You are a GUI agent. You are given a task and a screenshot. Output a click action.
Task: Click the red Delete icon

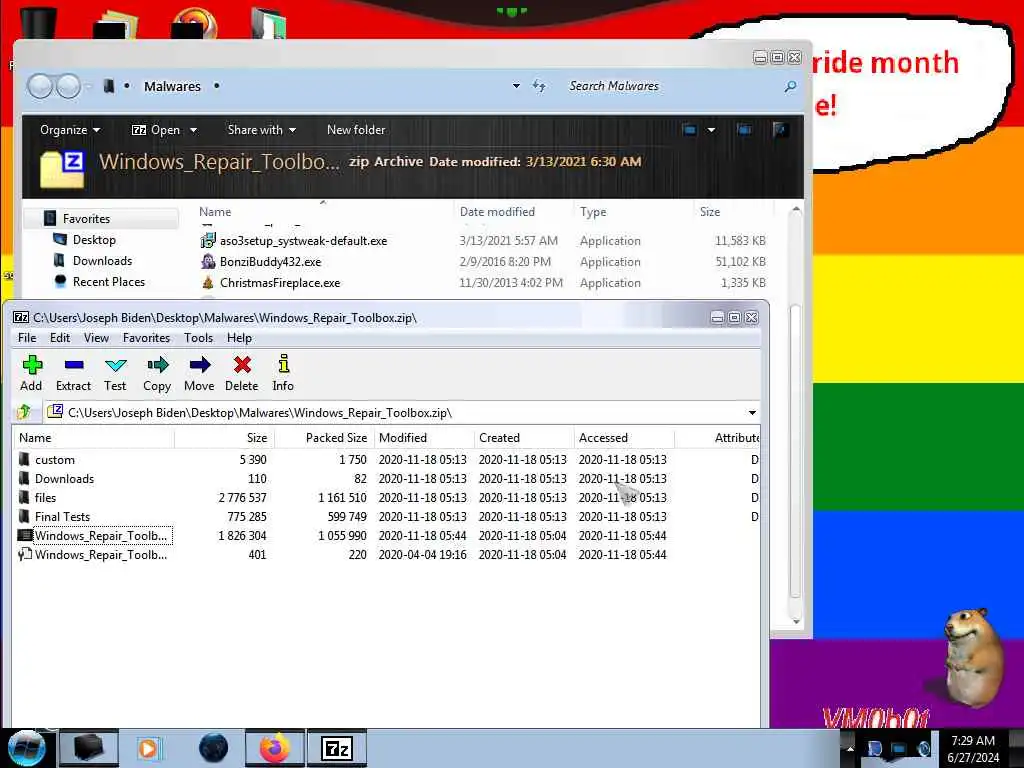[242, 374]
